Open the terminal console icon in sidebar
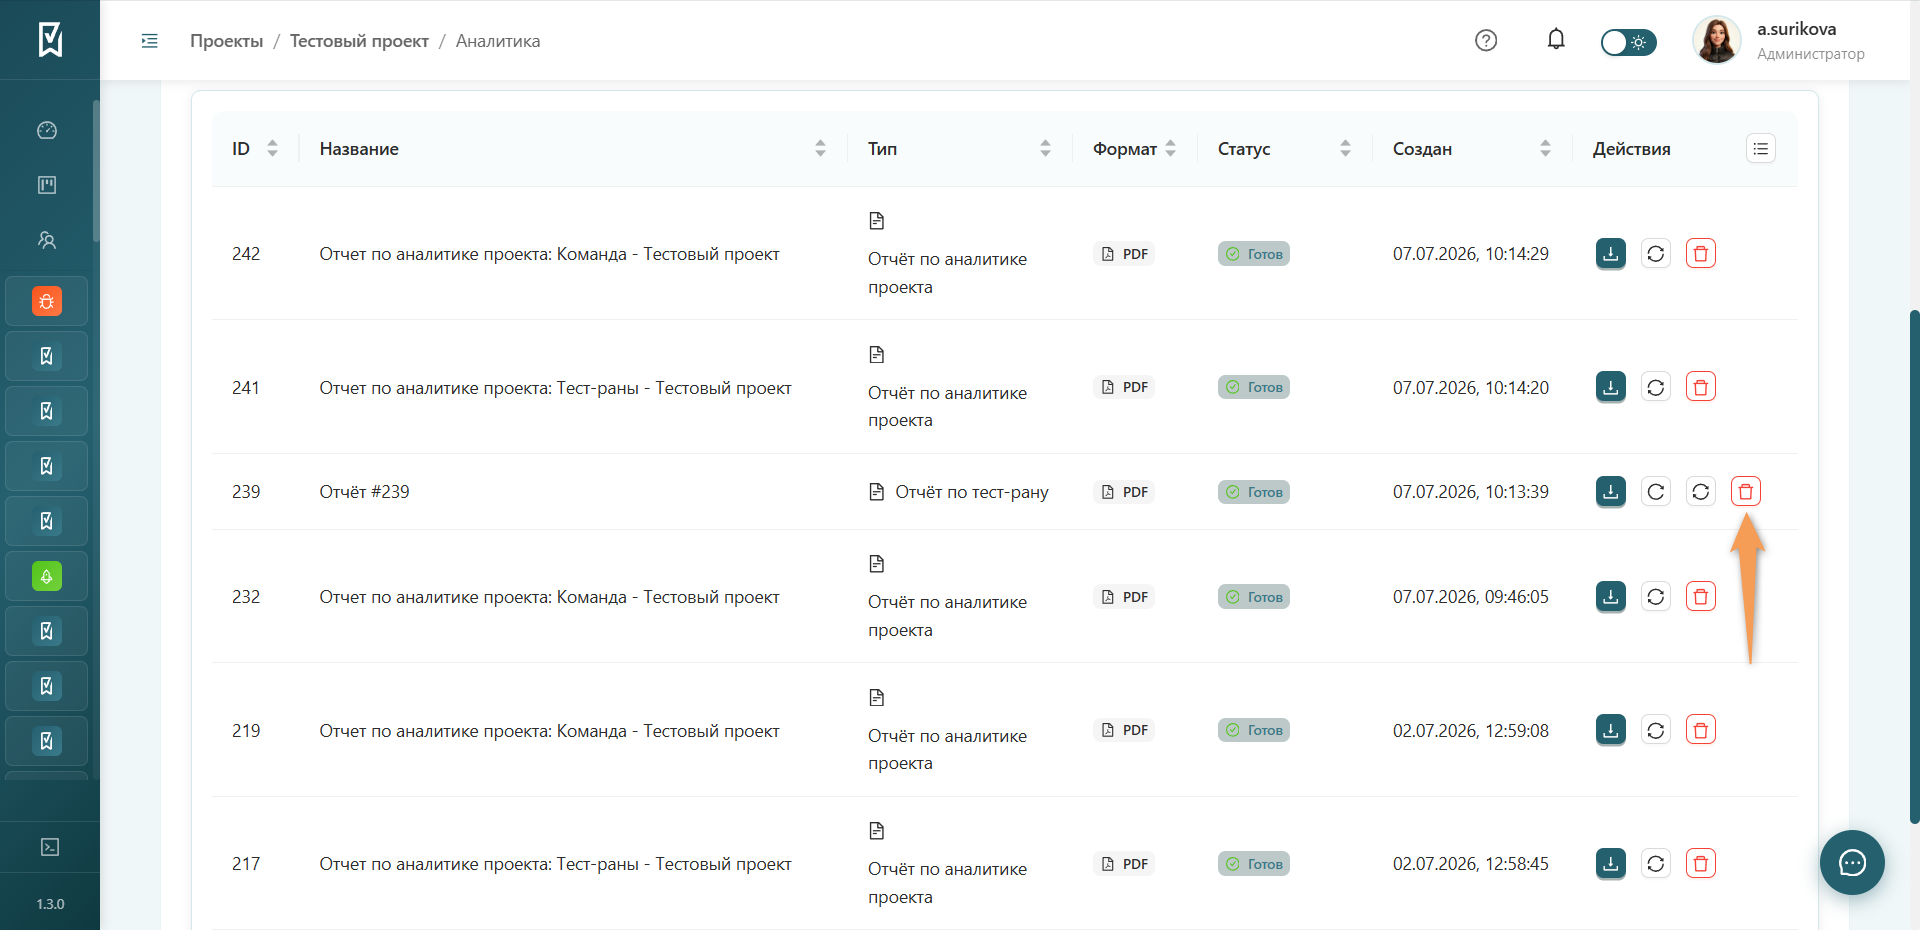This screenshot has width=1920, height=930. [49, 847]
